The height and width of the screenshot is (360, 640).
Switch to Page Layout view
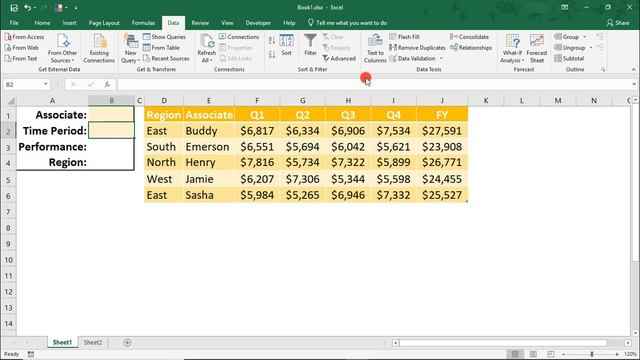point(533,354)
